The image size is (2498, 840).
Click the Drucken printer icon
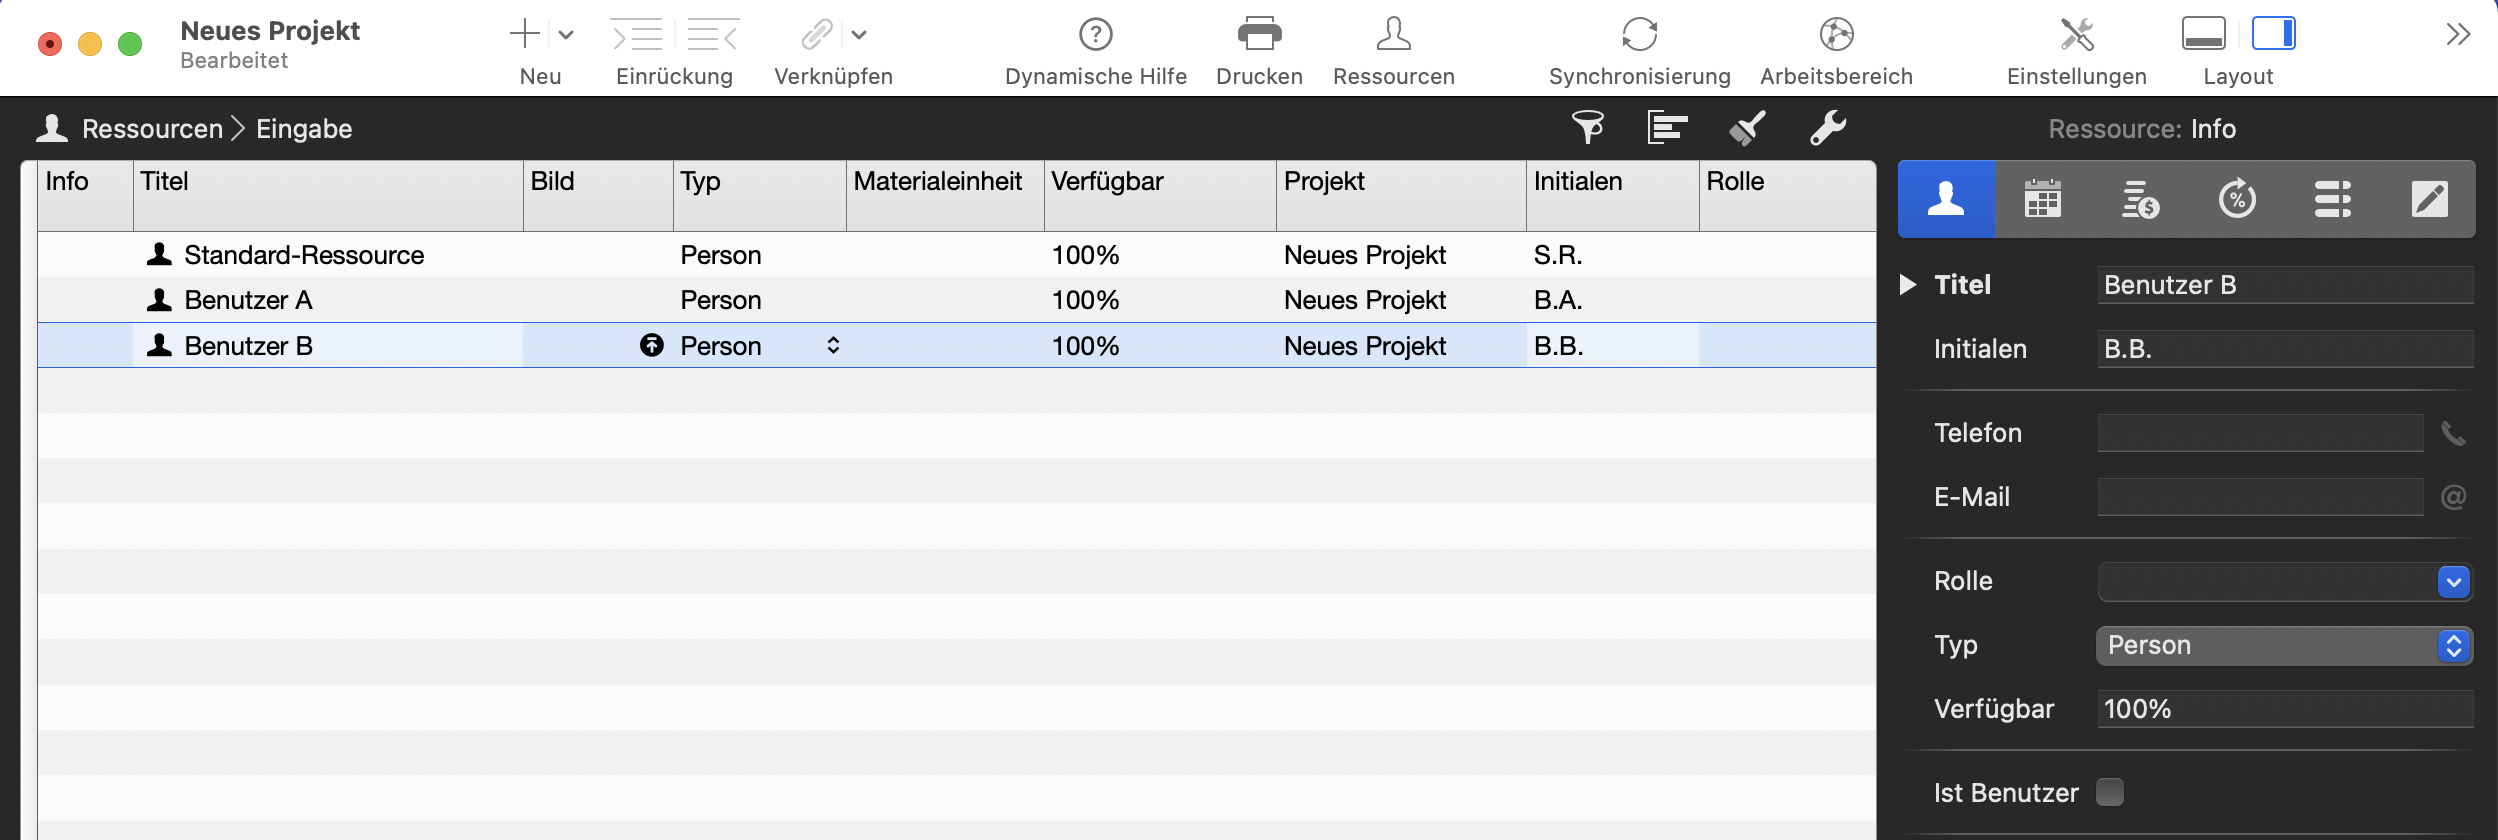pyautogui.click(x=1258, y=35)
